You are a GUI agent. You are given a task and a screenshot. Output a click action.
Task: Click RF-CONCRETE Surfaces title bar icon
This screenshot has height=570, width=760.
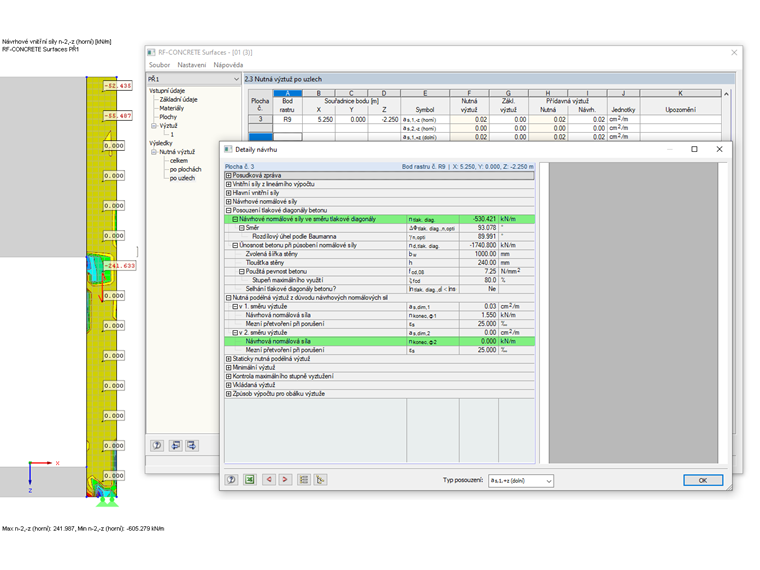151,52
